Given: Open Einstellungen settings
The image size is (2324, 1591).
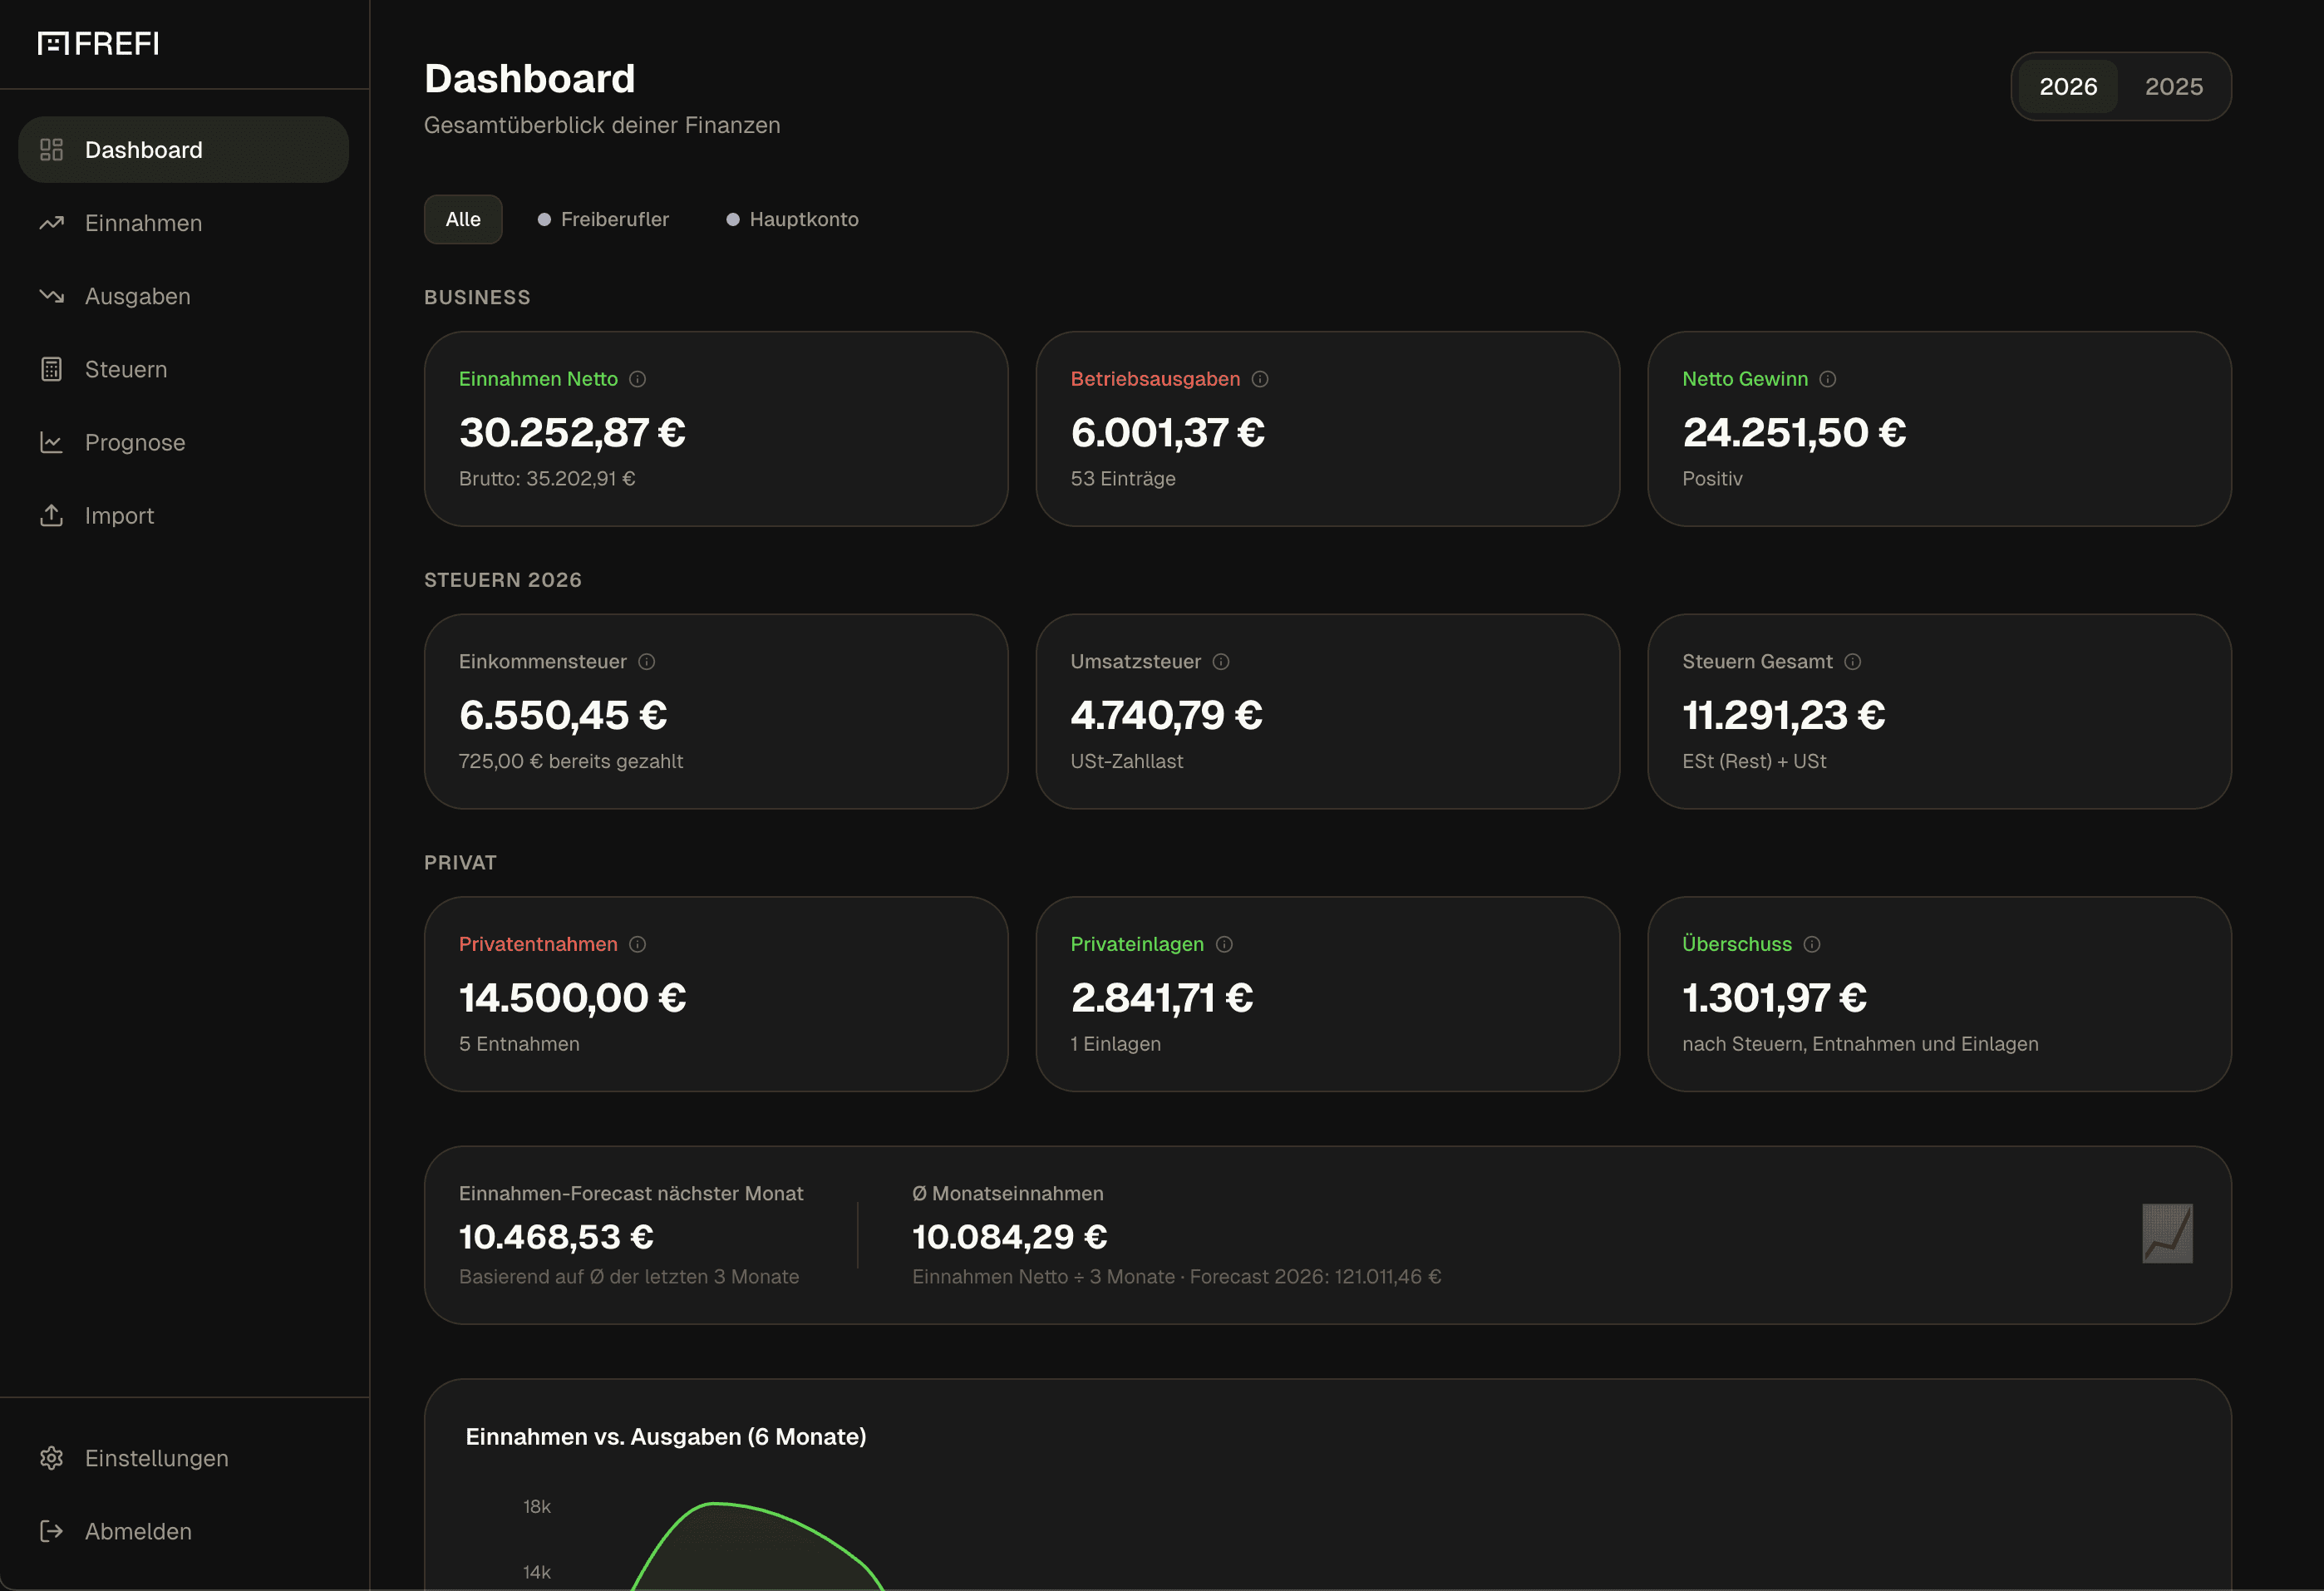Looking at the screenshot, I should tap(156, 1458).
